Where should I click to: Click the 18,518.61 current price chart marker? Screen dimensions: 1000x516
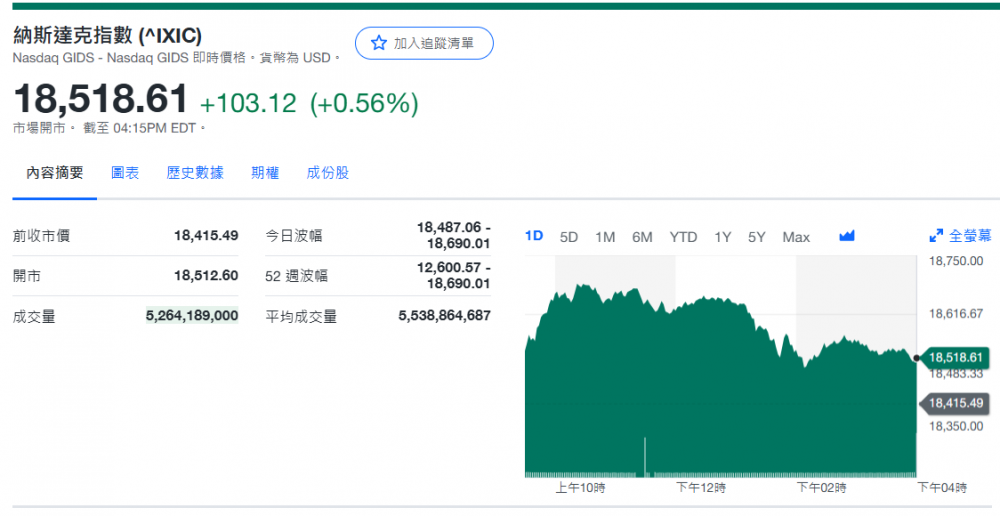(x=956, y=358)
